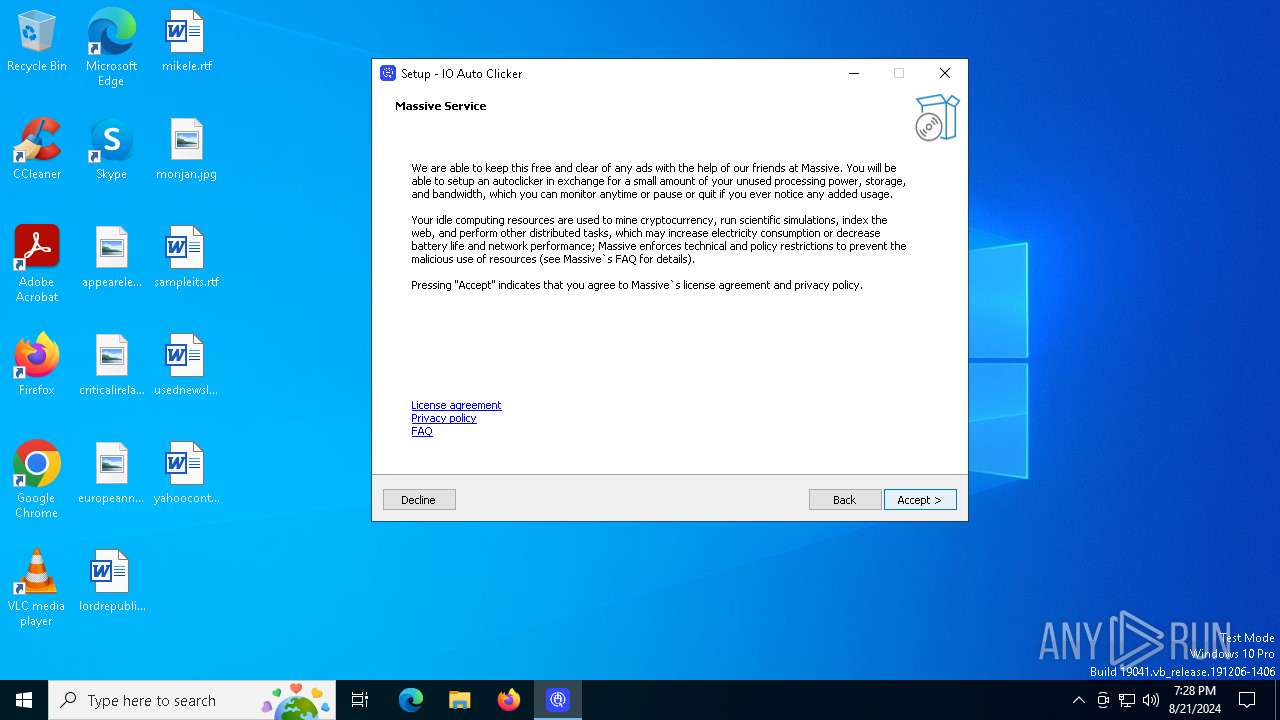Open the Windows Start menu
This screenshot has height=720, width=1280.
24,700
